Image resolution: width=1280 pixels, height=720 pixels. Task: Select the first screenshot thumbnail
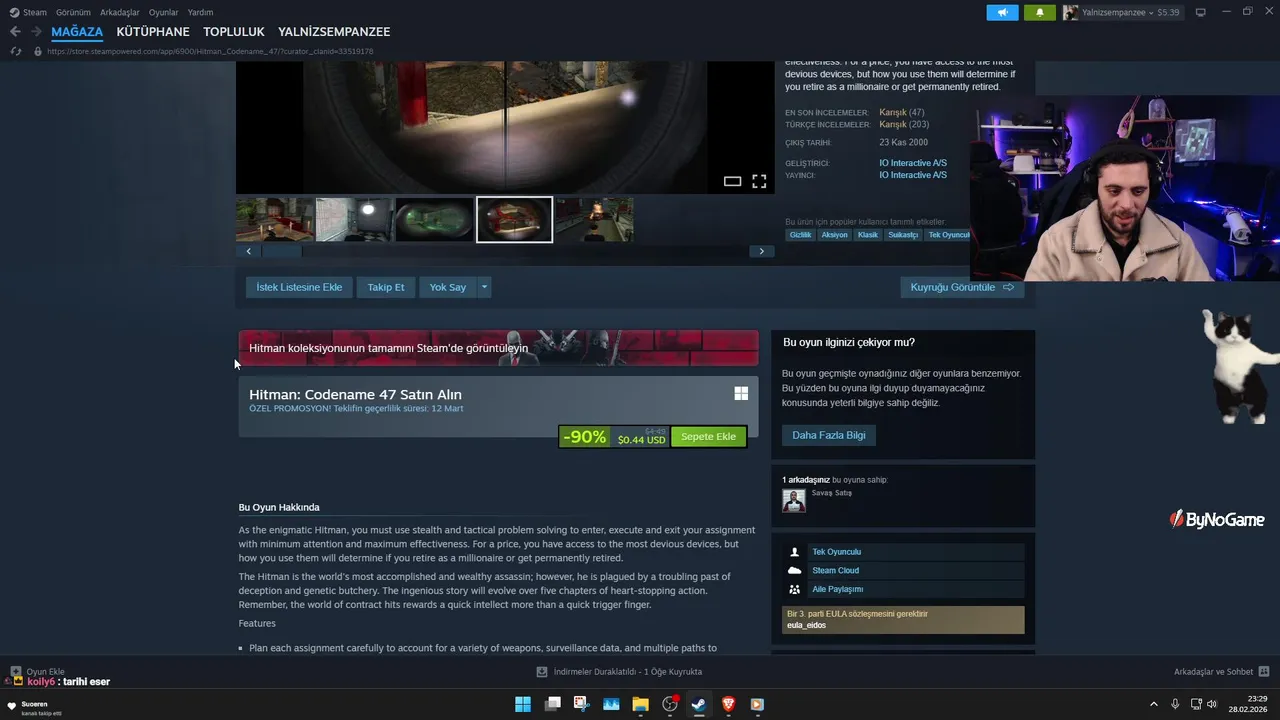(x=275, y=220)
